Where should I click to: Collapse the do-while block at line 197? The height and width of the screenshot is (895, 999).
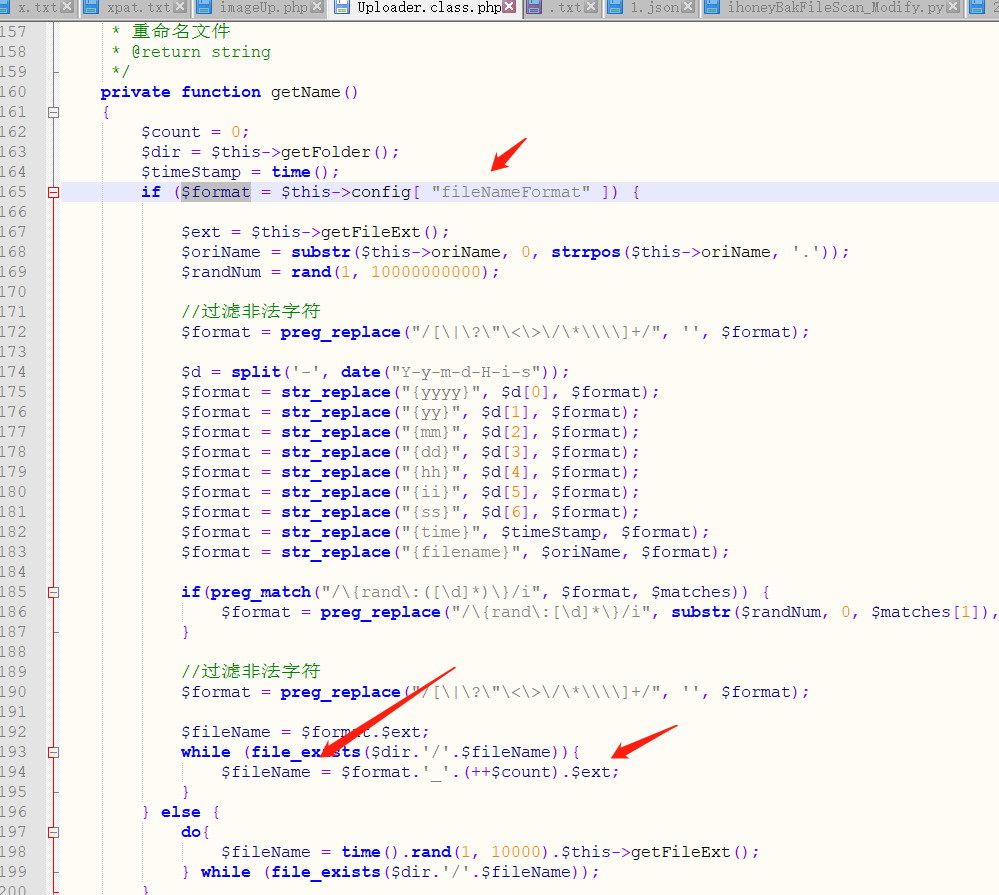[54, 832]
